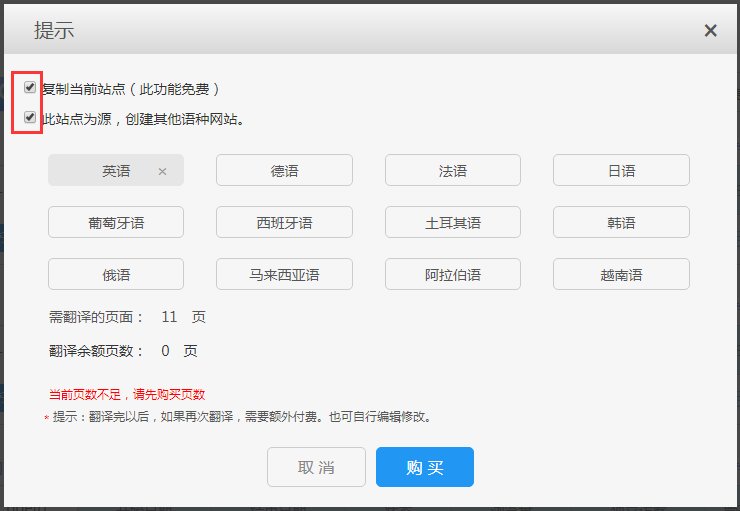740x511 pixels.
Task: Toggle the 复制当前站点 checkbox
Action: 30,88
